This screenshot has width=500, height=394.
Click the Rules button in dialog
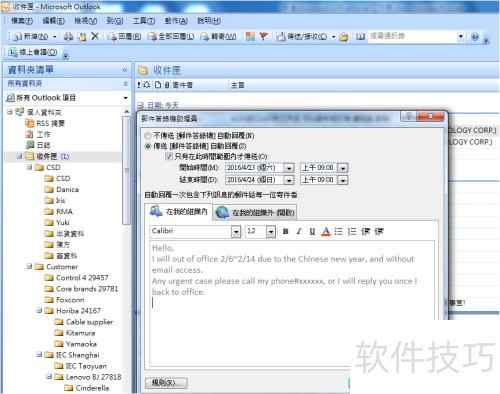[x=166, y=383]
